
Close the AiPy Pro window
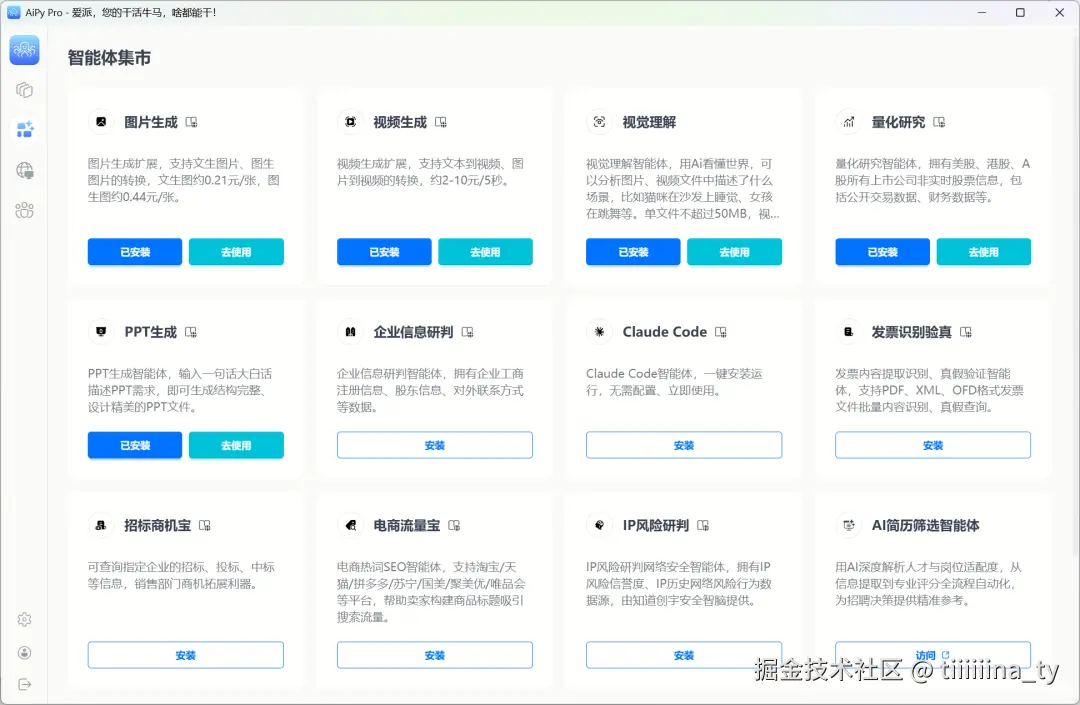click(1059, 12)
